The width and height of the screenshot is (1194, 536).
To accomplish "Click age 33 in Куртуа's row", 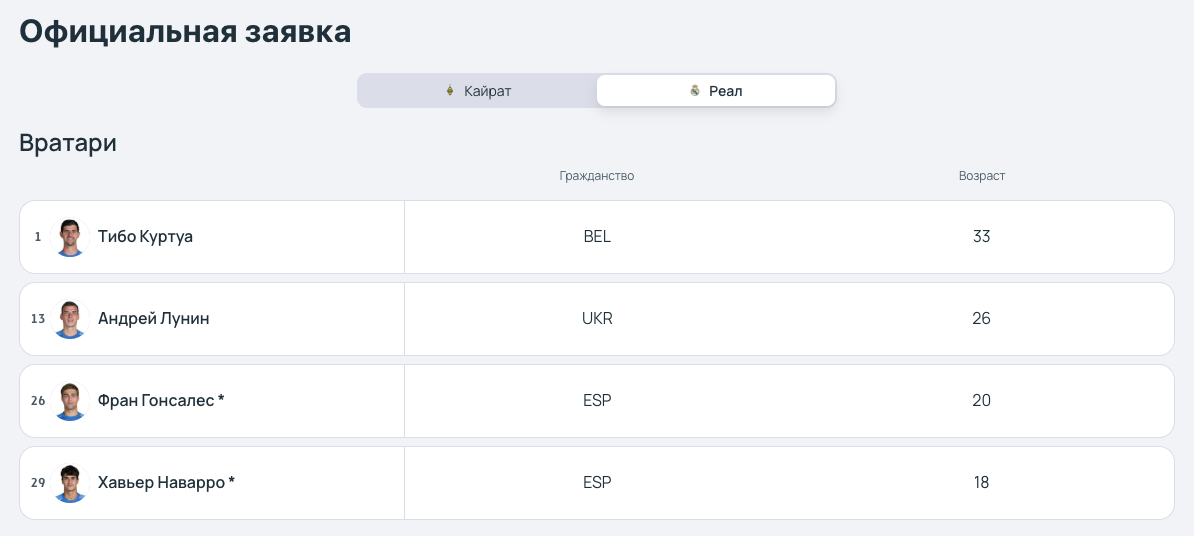I will pos(982,237).
